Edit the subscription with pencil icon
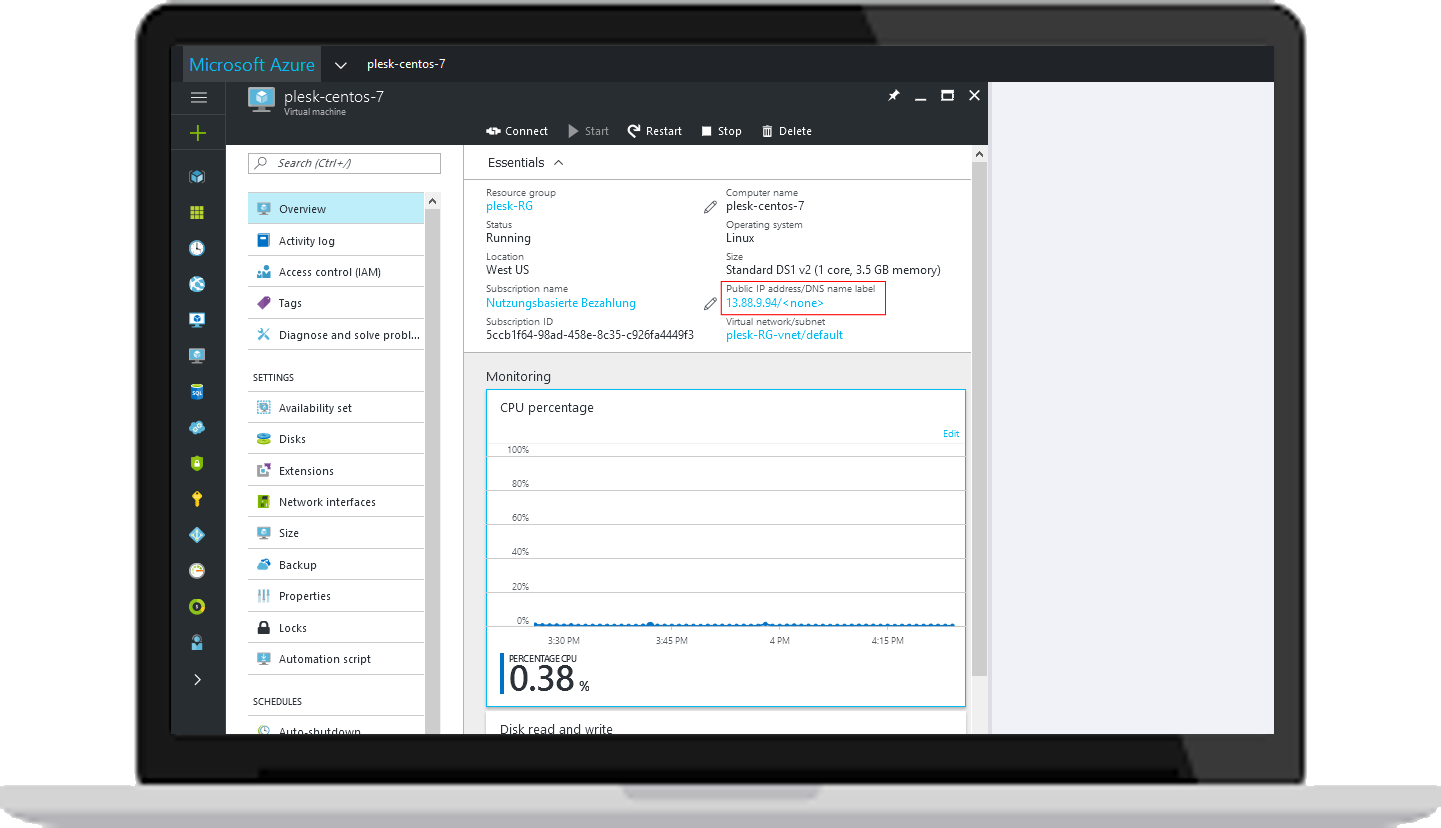The width and height of the screenshot is (1441, 828). pos(710,303)
